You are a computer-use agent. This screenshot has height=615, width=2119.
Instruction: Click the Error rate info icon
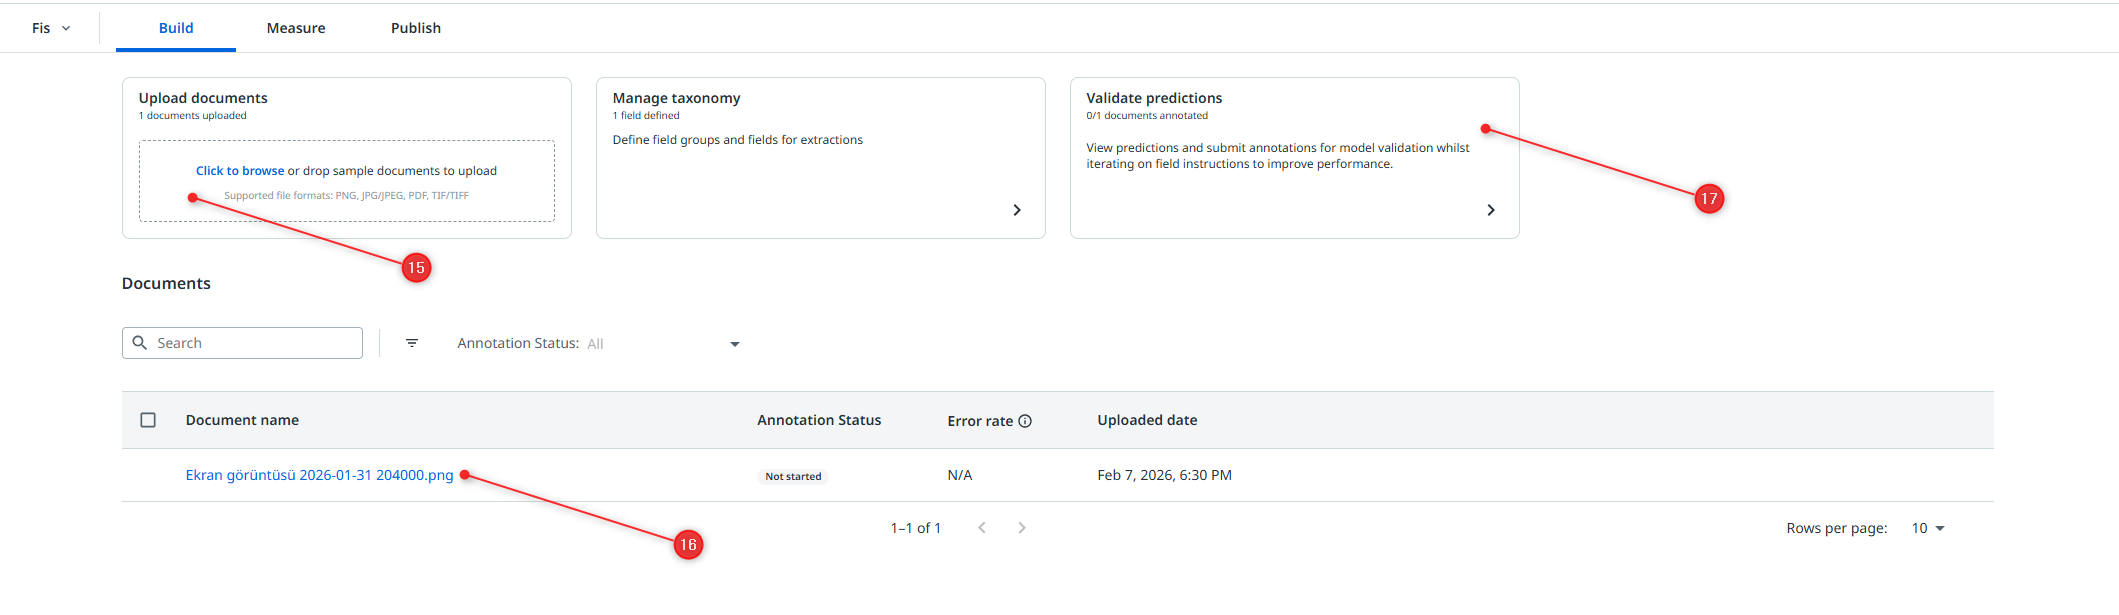point(1025,421)
